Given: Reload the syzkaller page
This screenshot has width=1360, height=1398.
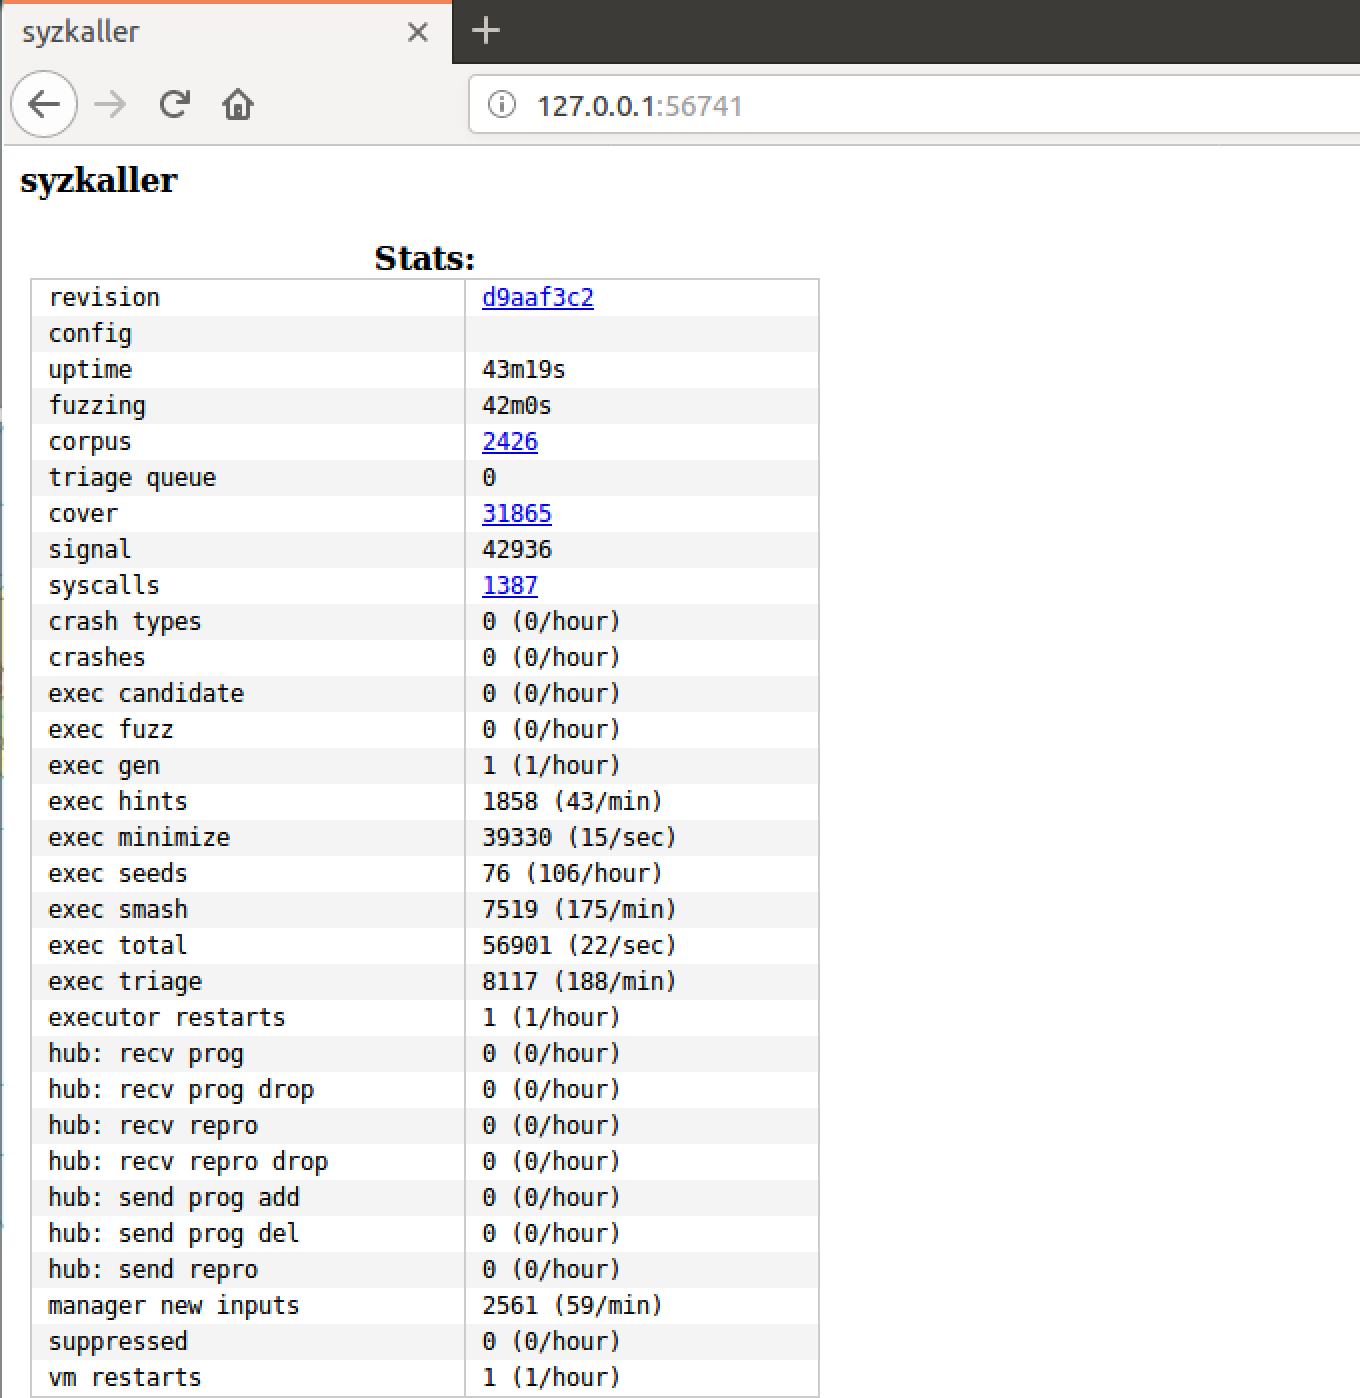Looking at the screenshot, I should (175, 104).
